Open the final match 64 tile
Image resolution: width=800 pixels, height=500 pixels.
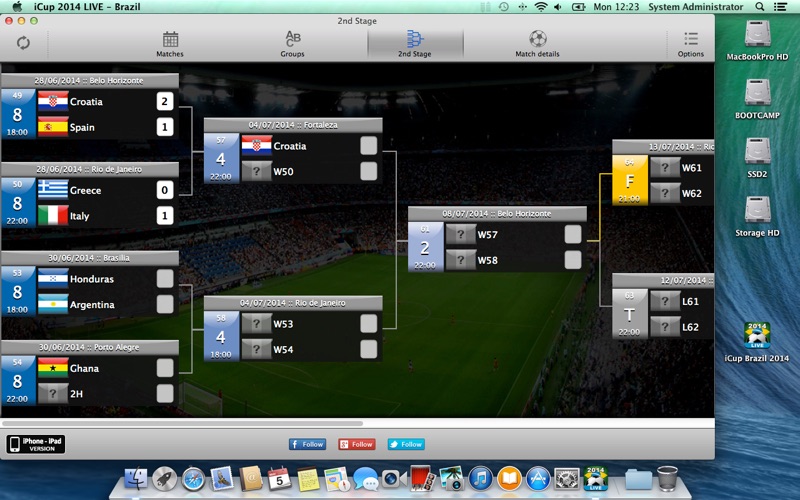click(630, 180)
